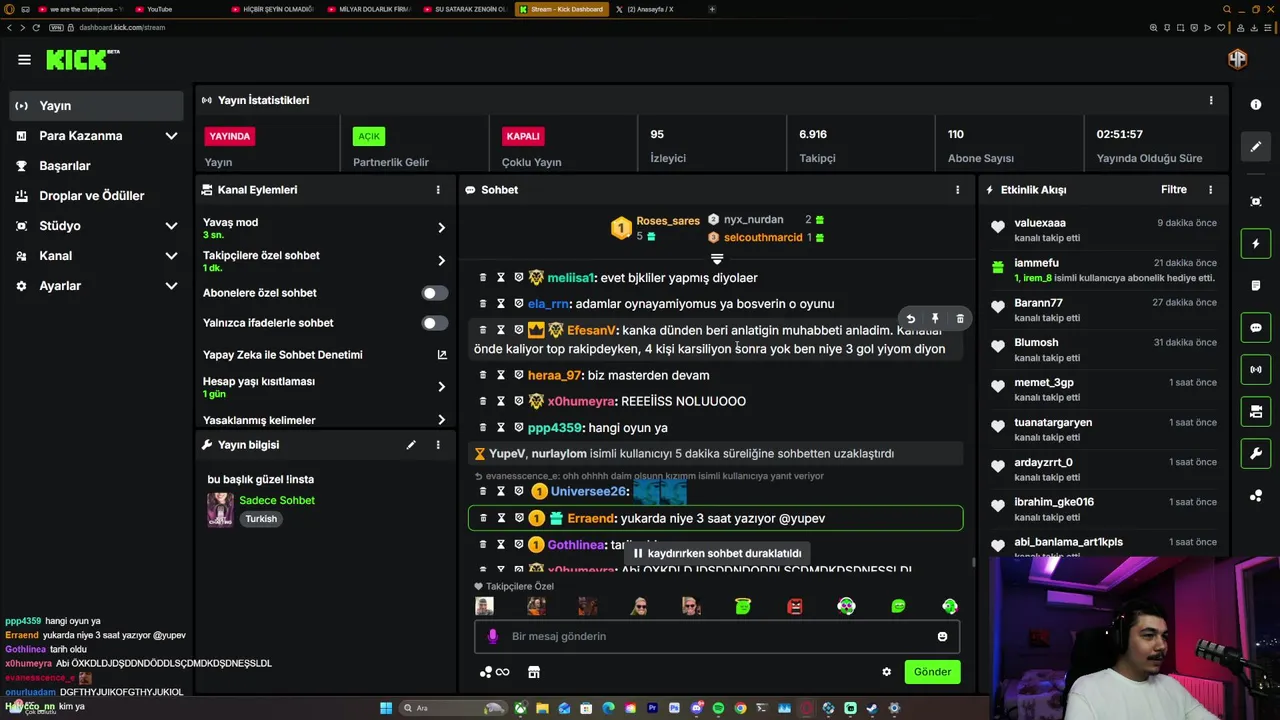
Task: Open a new browser tab
Action: click(x=712, y=9)
